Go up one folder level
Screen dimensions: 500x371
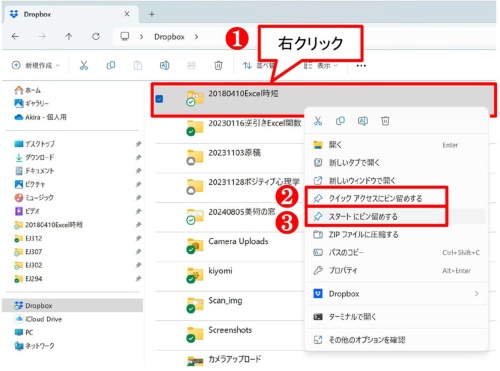click(x=69, y=36)
